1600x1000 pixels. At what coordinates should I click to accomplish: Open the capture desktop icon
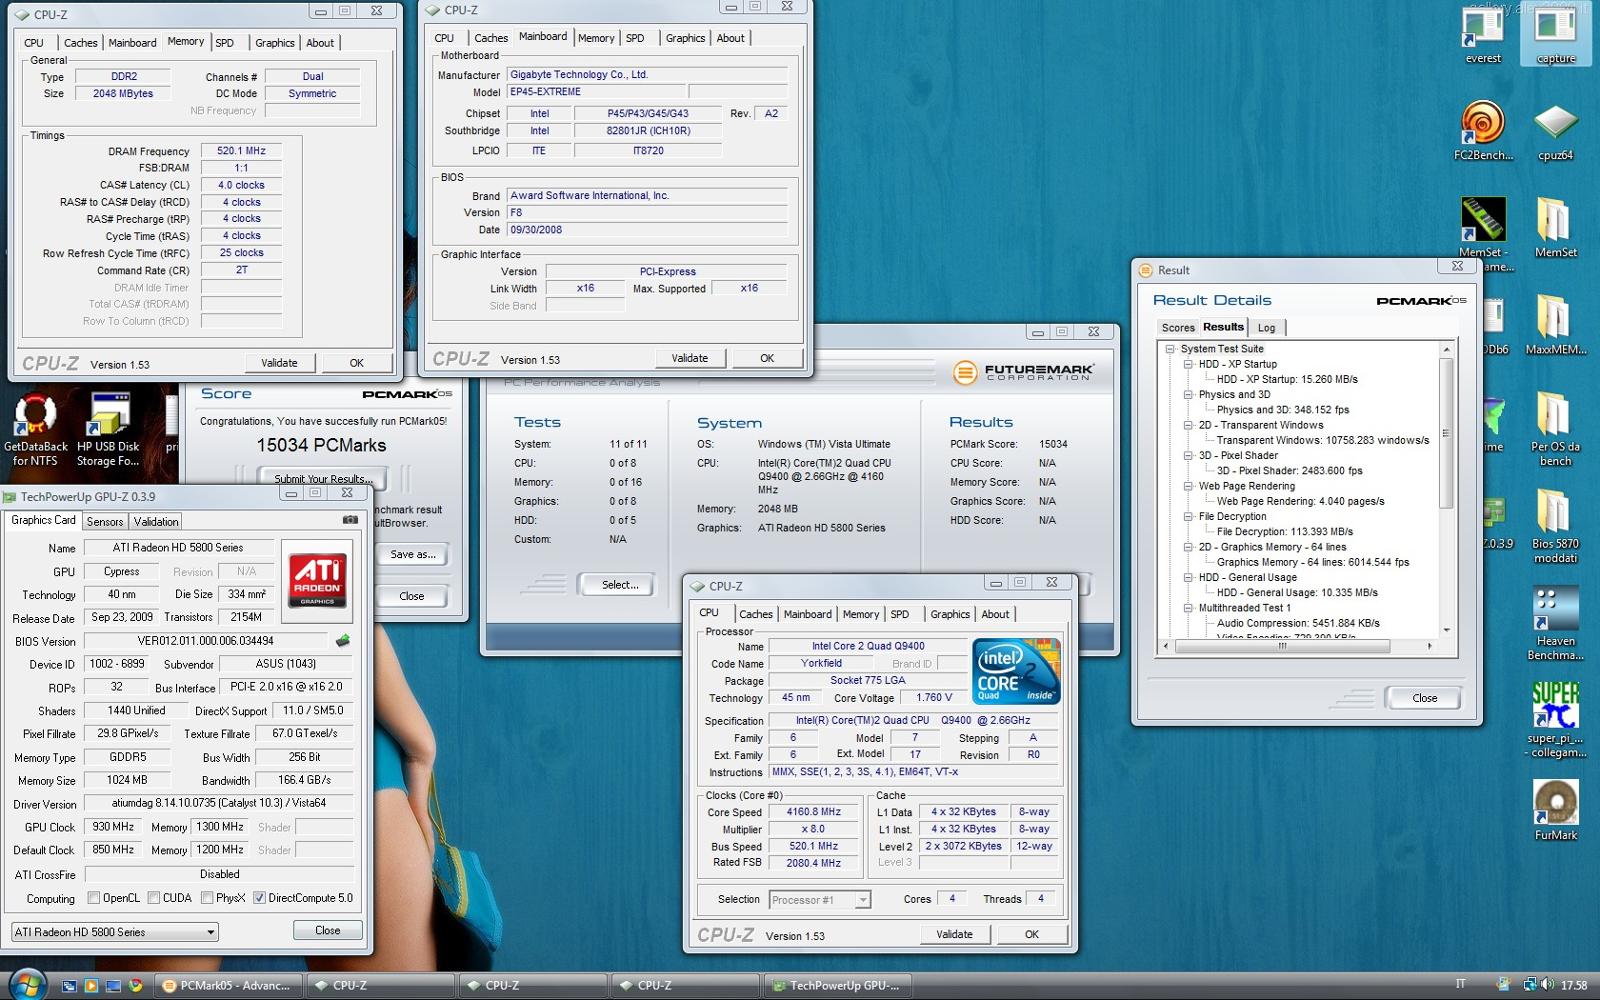pyautogui.click(x=1555, y=35)
